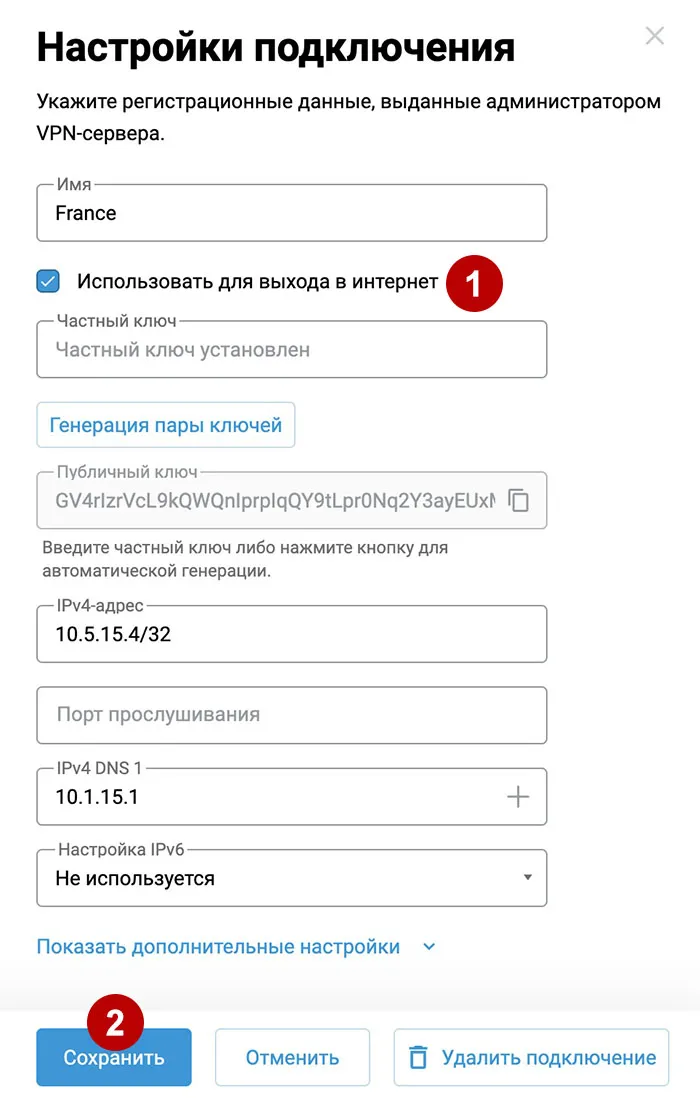Click the Порт прослушивания field

(291, 714)
